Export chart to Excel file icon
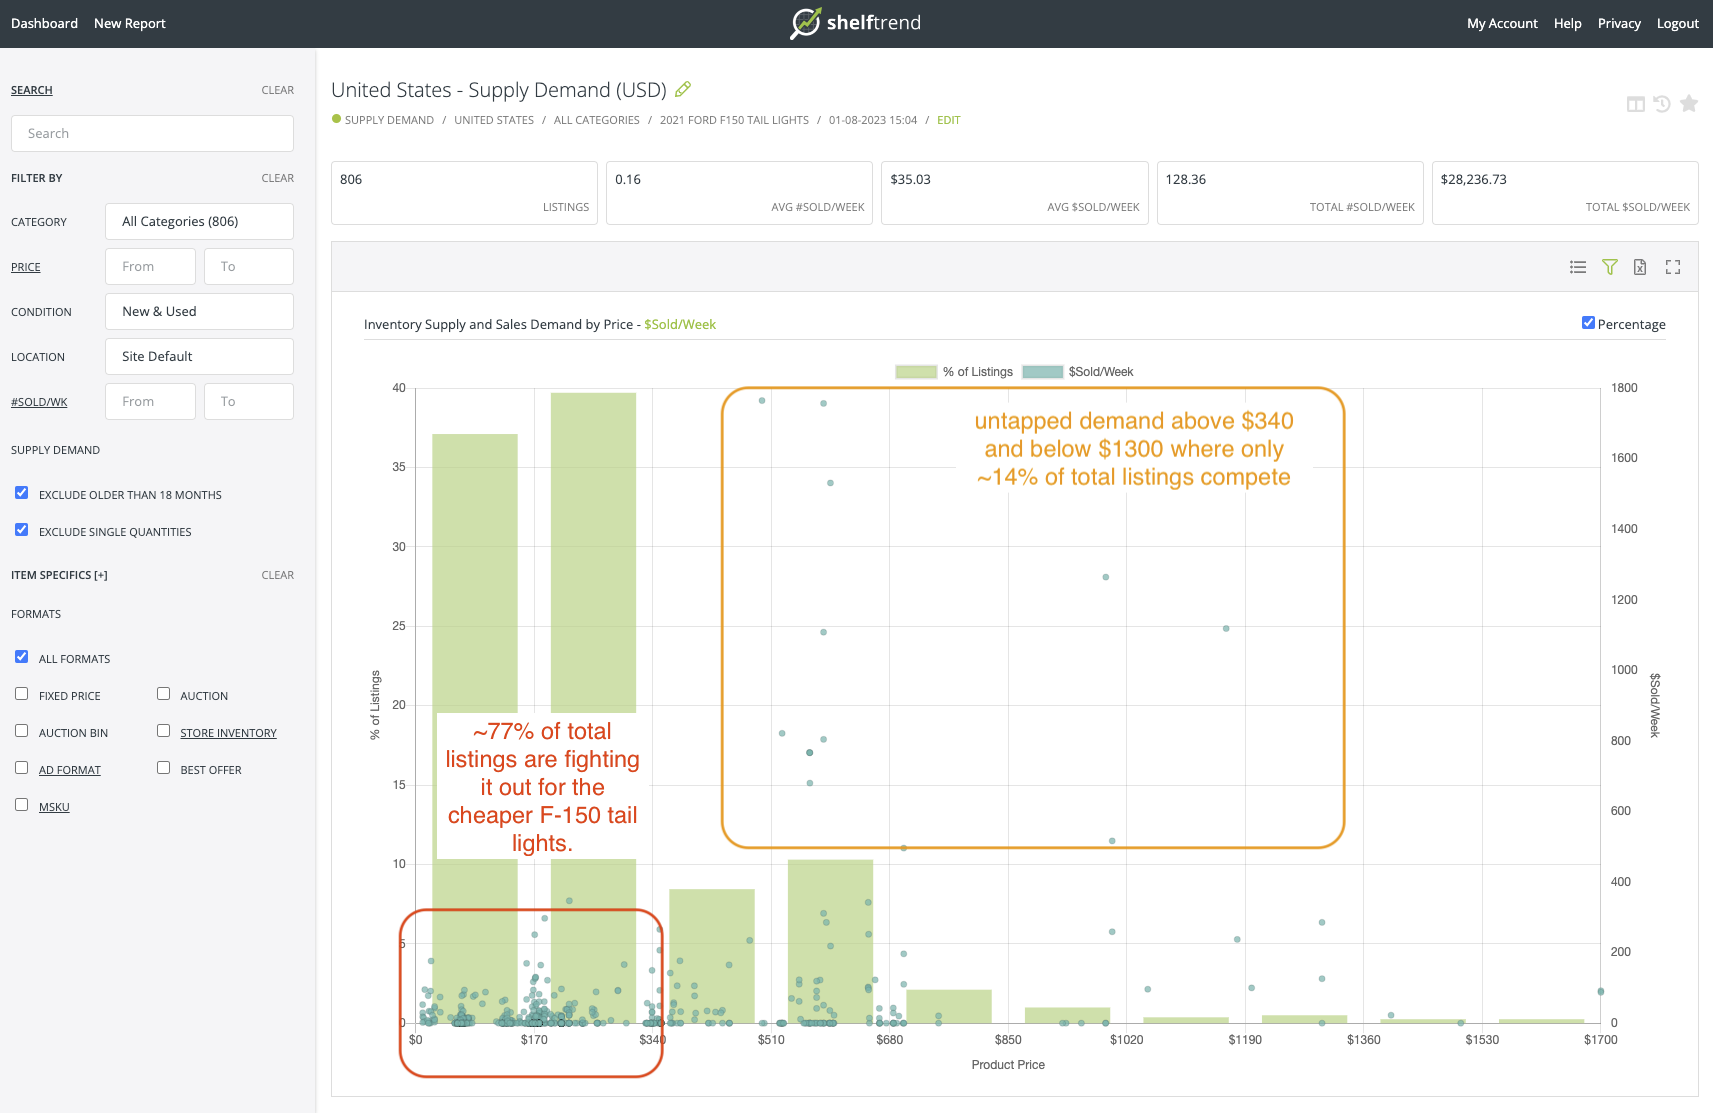Screen dimensions: 1713x1114 pyautogui.click(x=1640, y=267)
